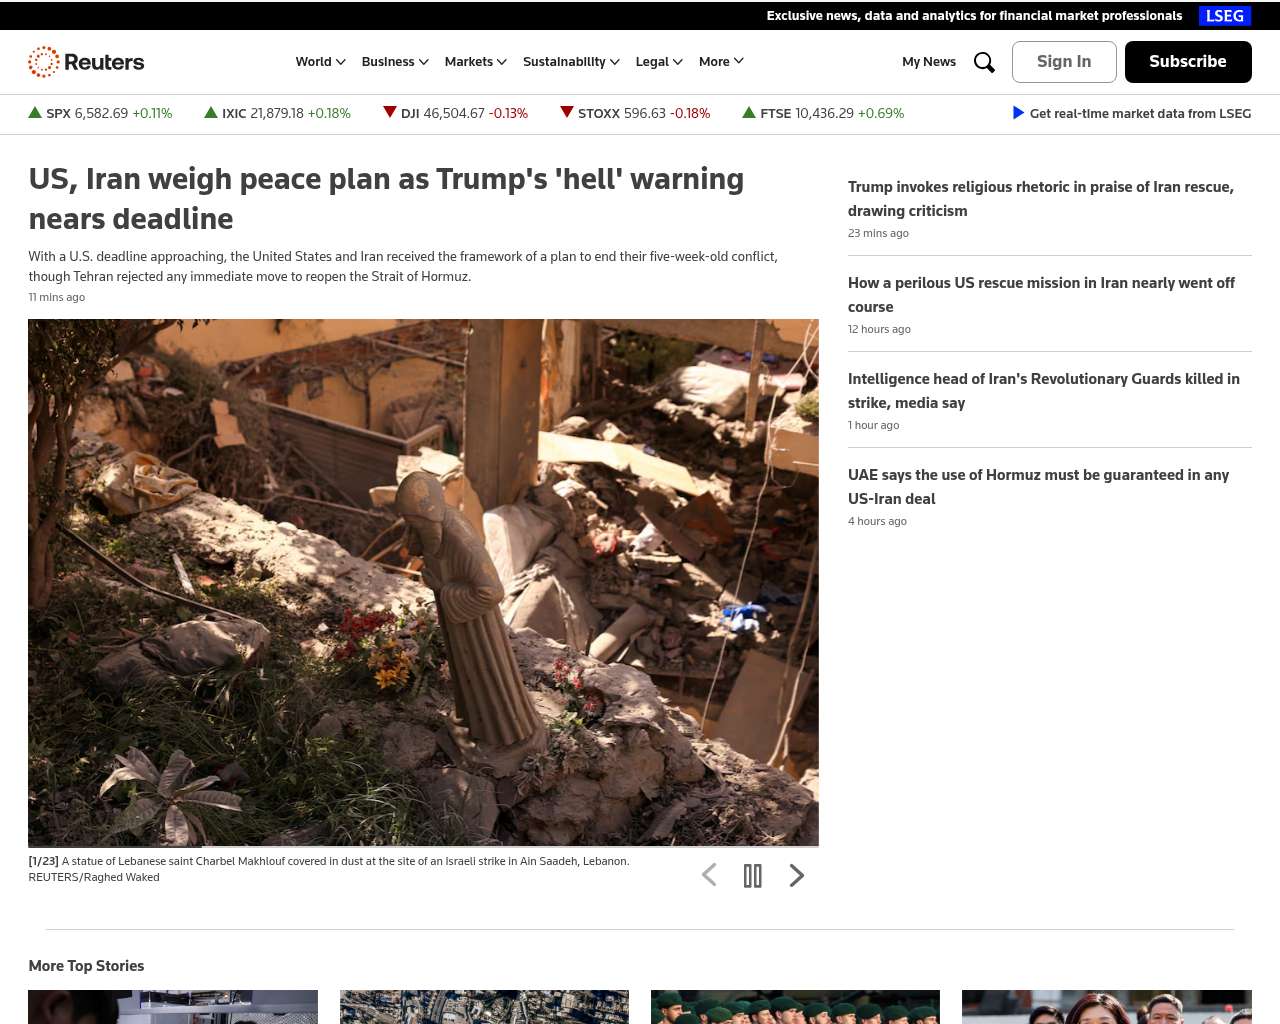
Task: Pause the image slideshow
Action: click(753, 876)
